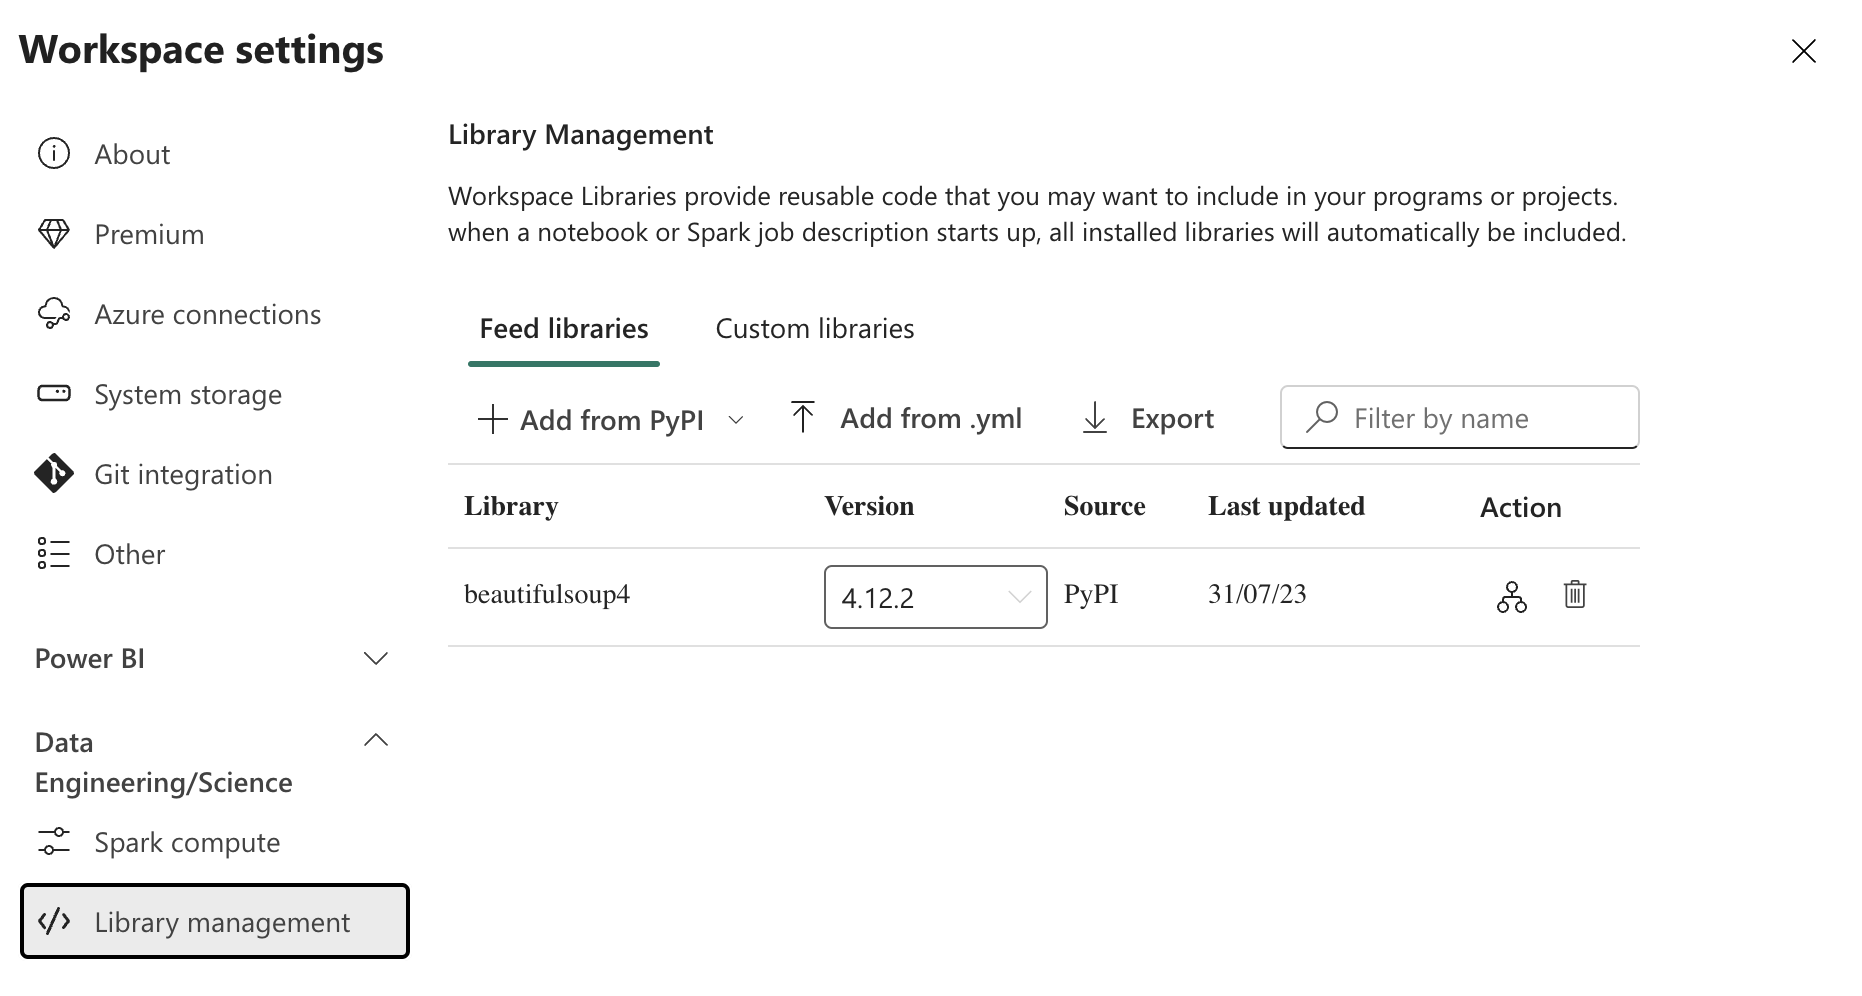Click the delete trash icon for beautifulsoup4
The width and height of the screenshot is (1862, 996).
(1574, 595)
